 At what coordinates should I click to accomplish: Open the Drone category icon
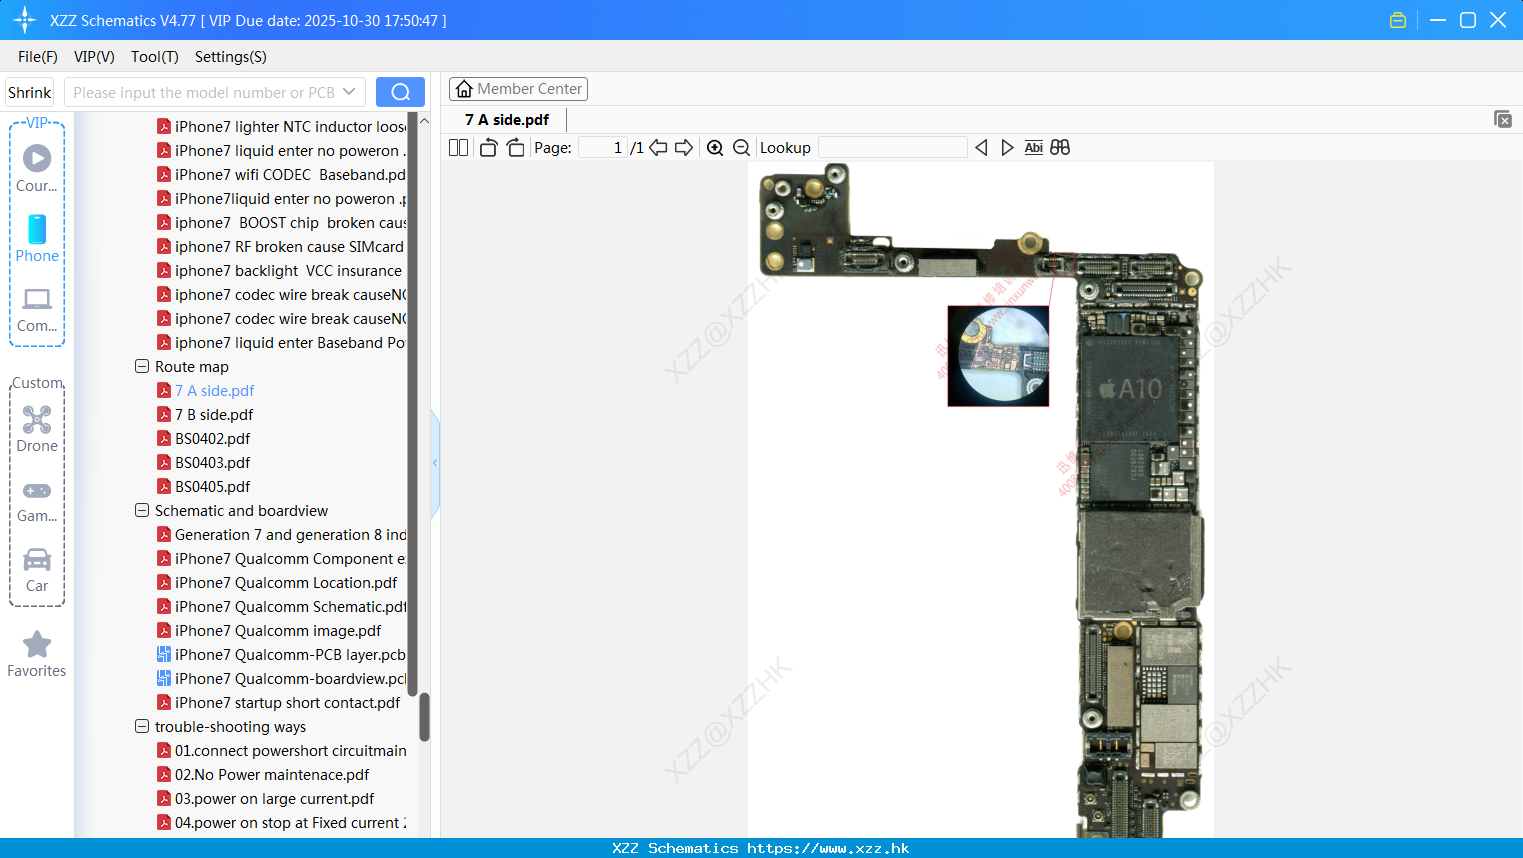pos(37,429)
